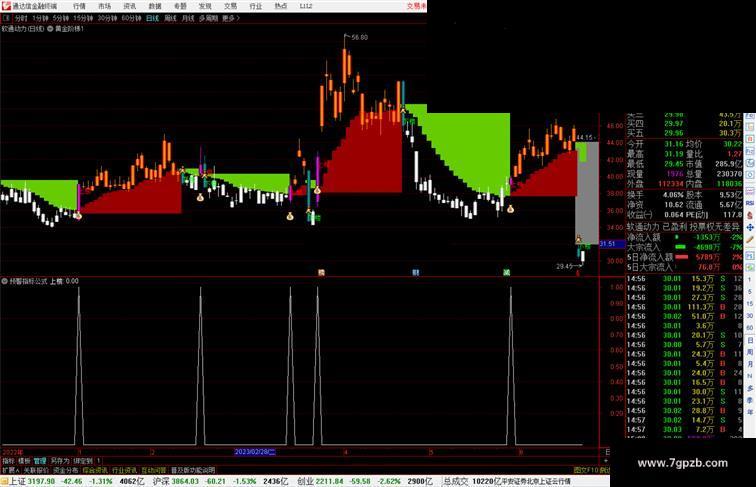
Task: Select the 日 sidebar period button
Action: pyautogui.click(x=750, y=340)
